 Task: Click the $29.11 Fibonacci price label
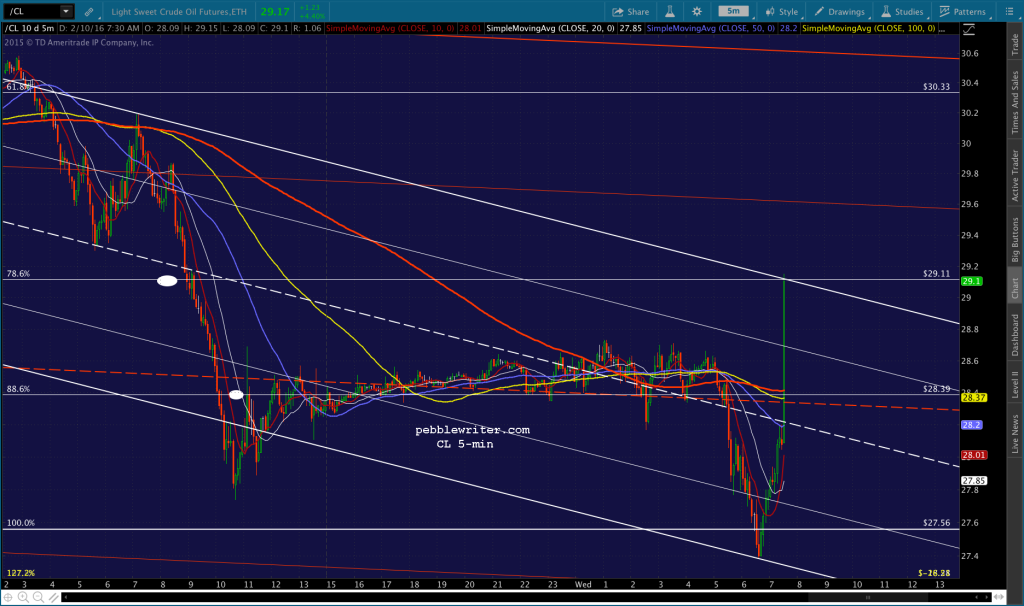936,274
